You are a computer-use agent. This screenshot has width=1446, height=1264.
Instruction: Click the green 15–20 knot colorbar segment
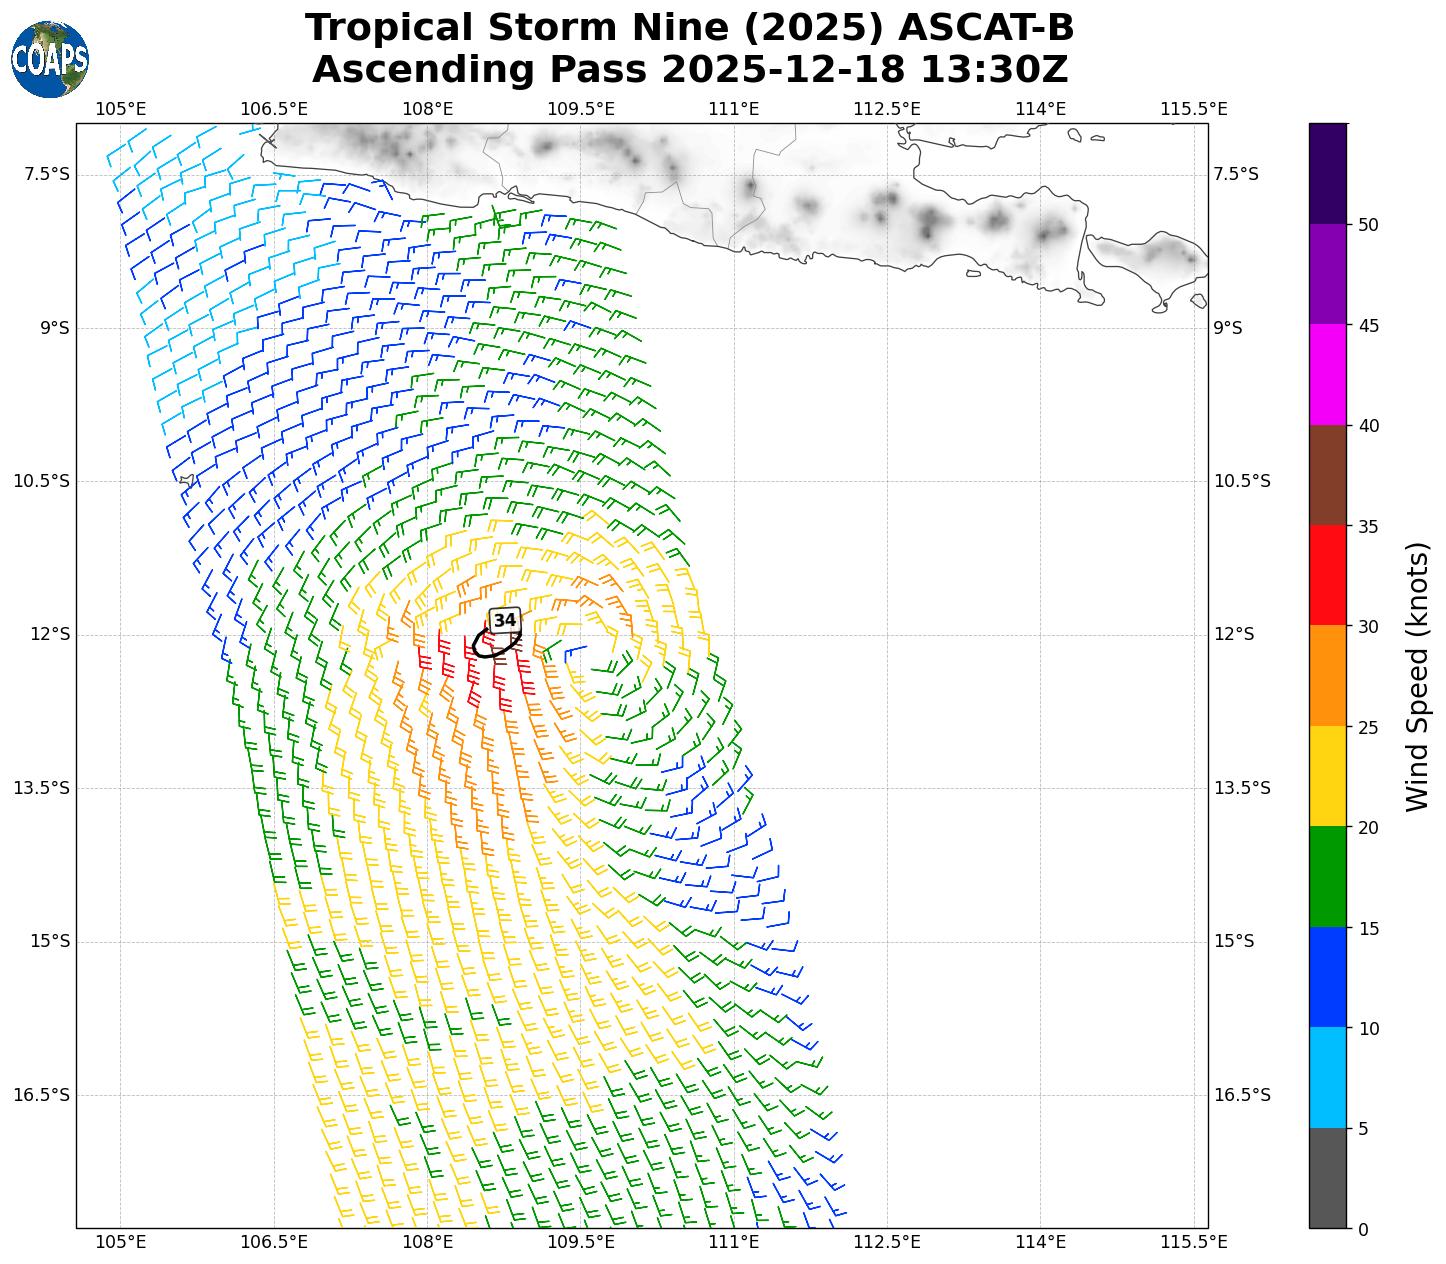1328,877
